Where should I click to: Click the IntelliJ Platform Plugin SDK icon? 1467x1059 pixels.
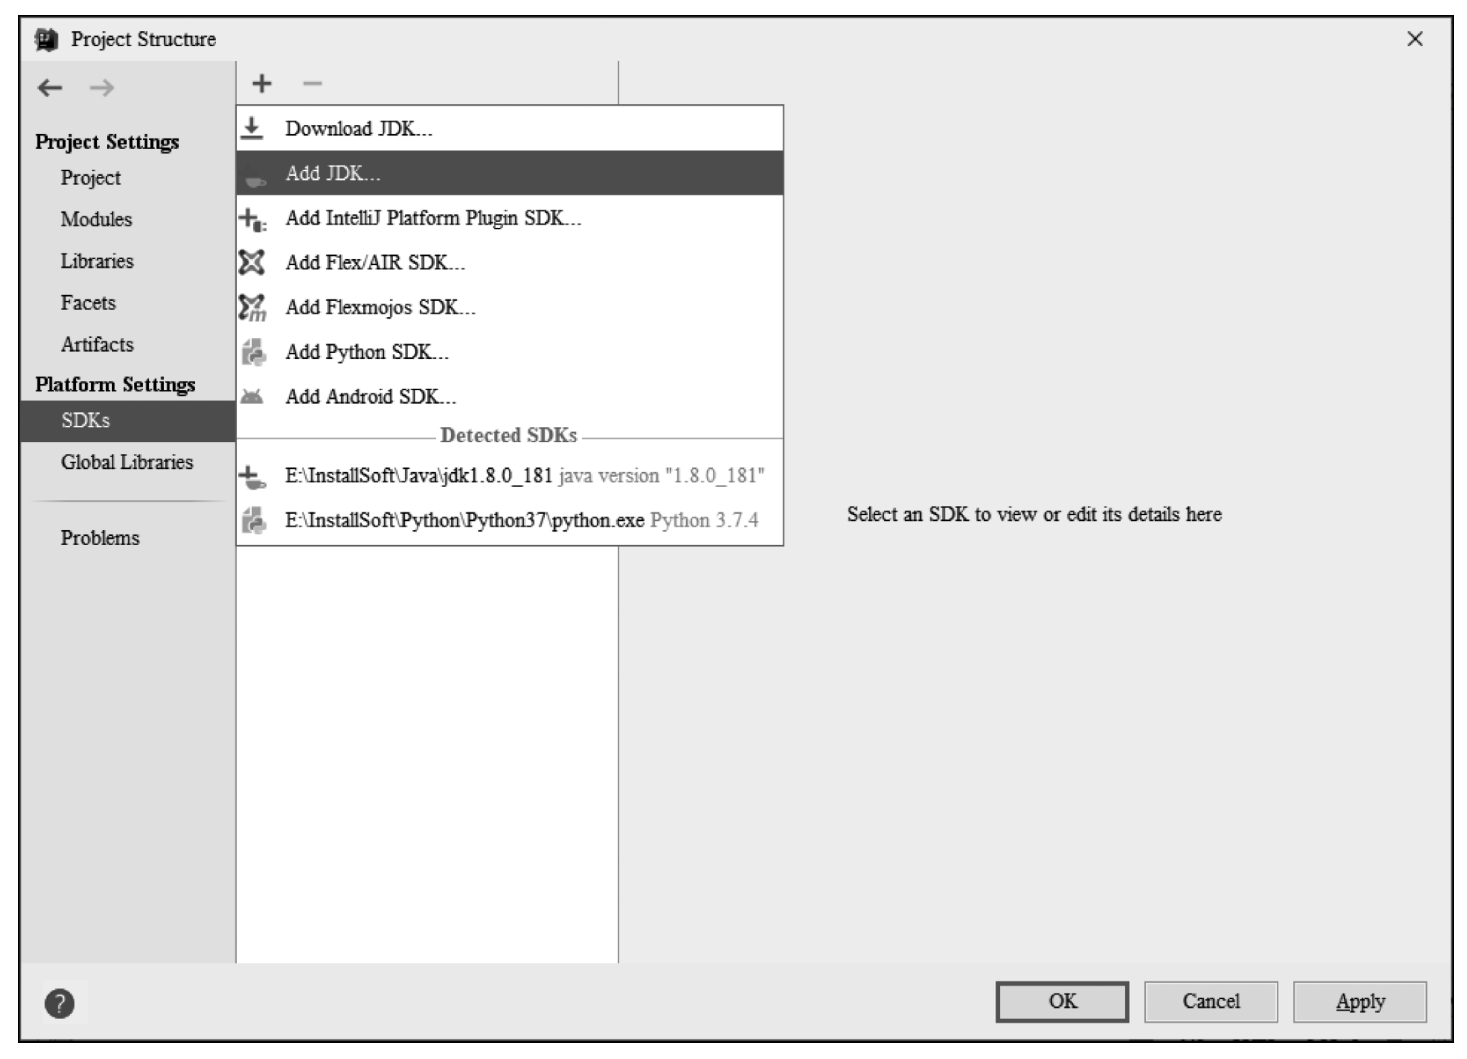click(252, 218)
